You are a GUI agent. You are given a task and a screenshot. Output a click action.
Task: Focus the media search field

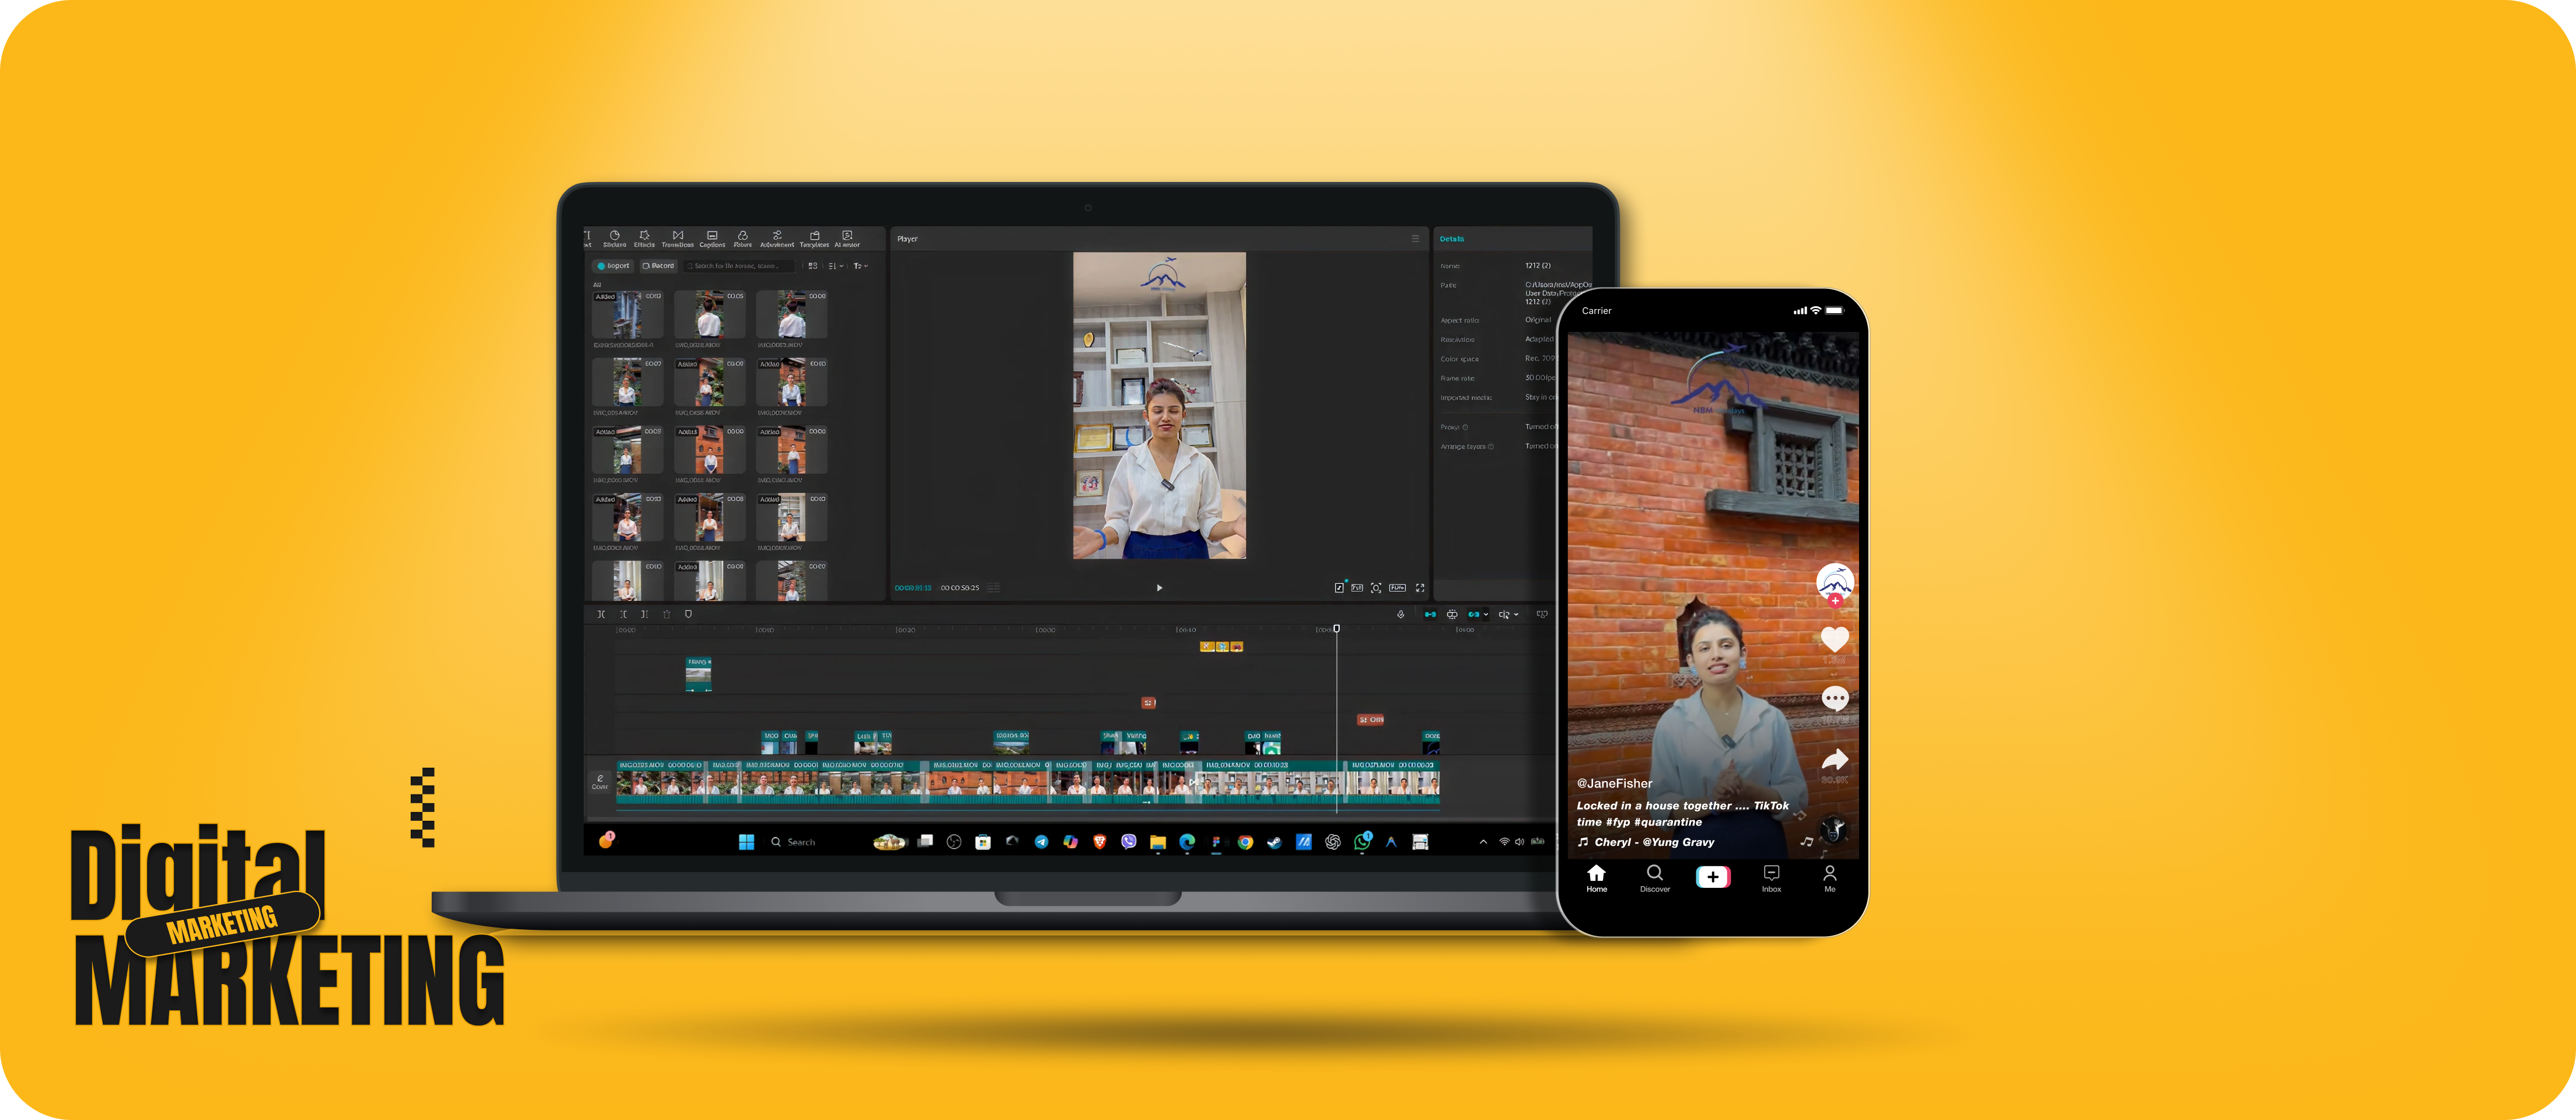click(x=739, y=266)
